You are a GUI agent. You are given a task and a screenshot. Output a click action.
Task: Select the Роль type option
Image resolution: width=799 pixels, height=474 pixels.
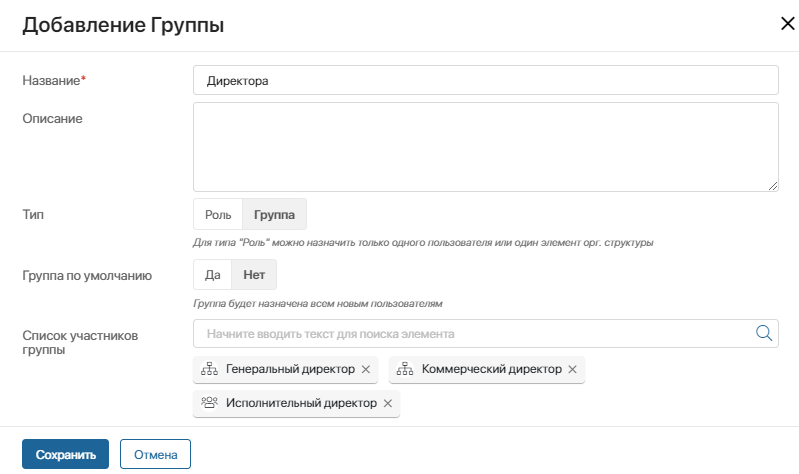[218, 215]
